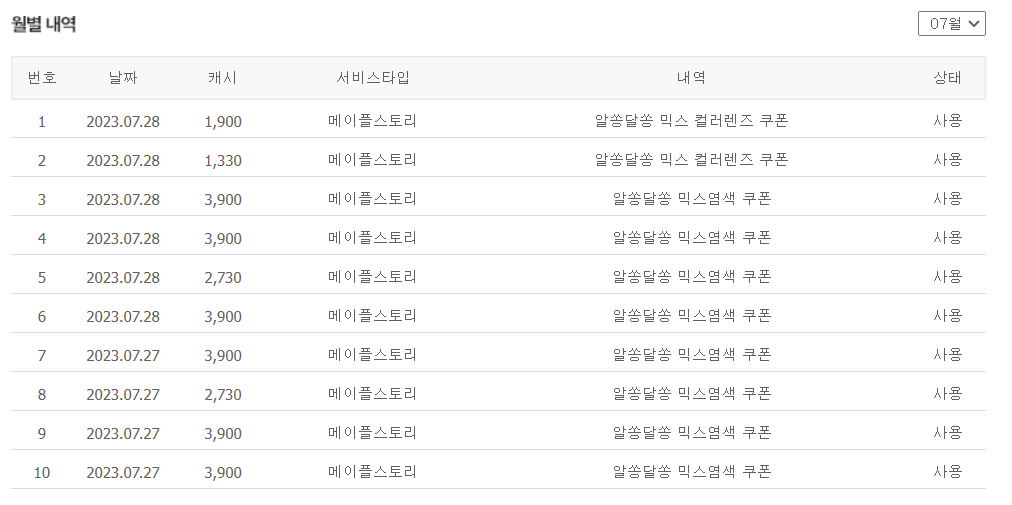Click row 8's 알쏭달쏭 믹스염색 쿠폰 entry

click(691, 394)
